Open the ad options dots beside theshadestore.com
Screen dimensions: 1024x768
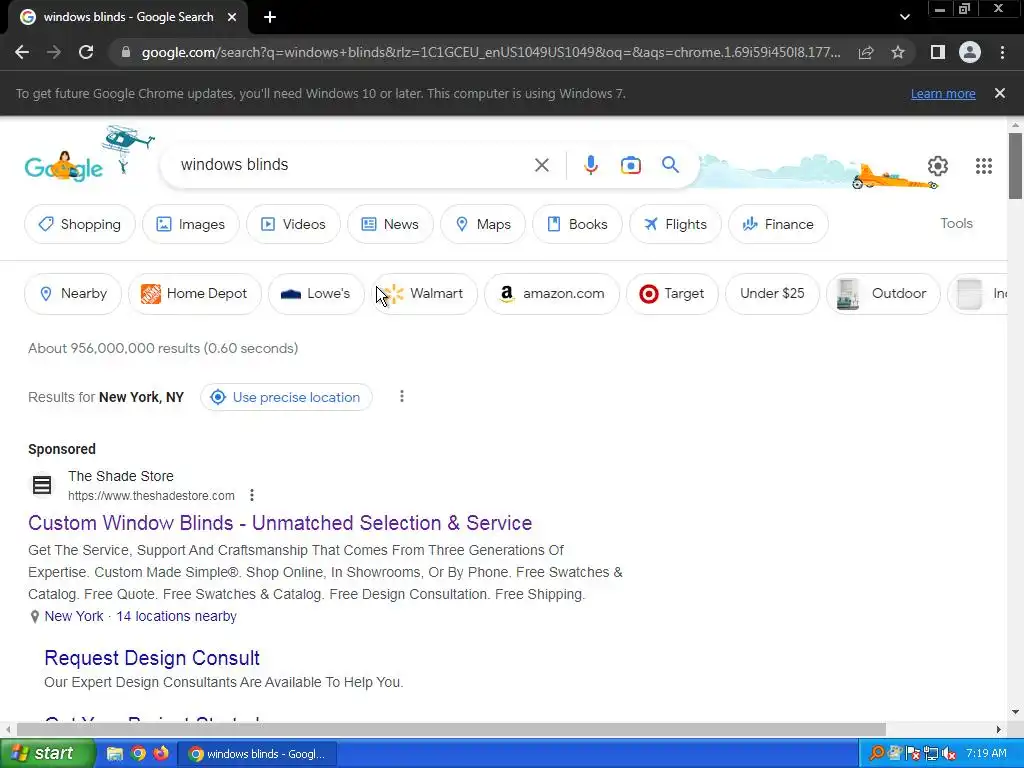(251, 495)
